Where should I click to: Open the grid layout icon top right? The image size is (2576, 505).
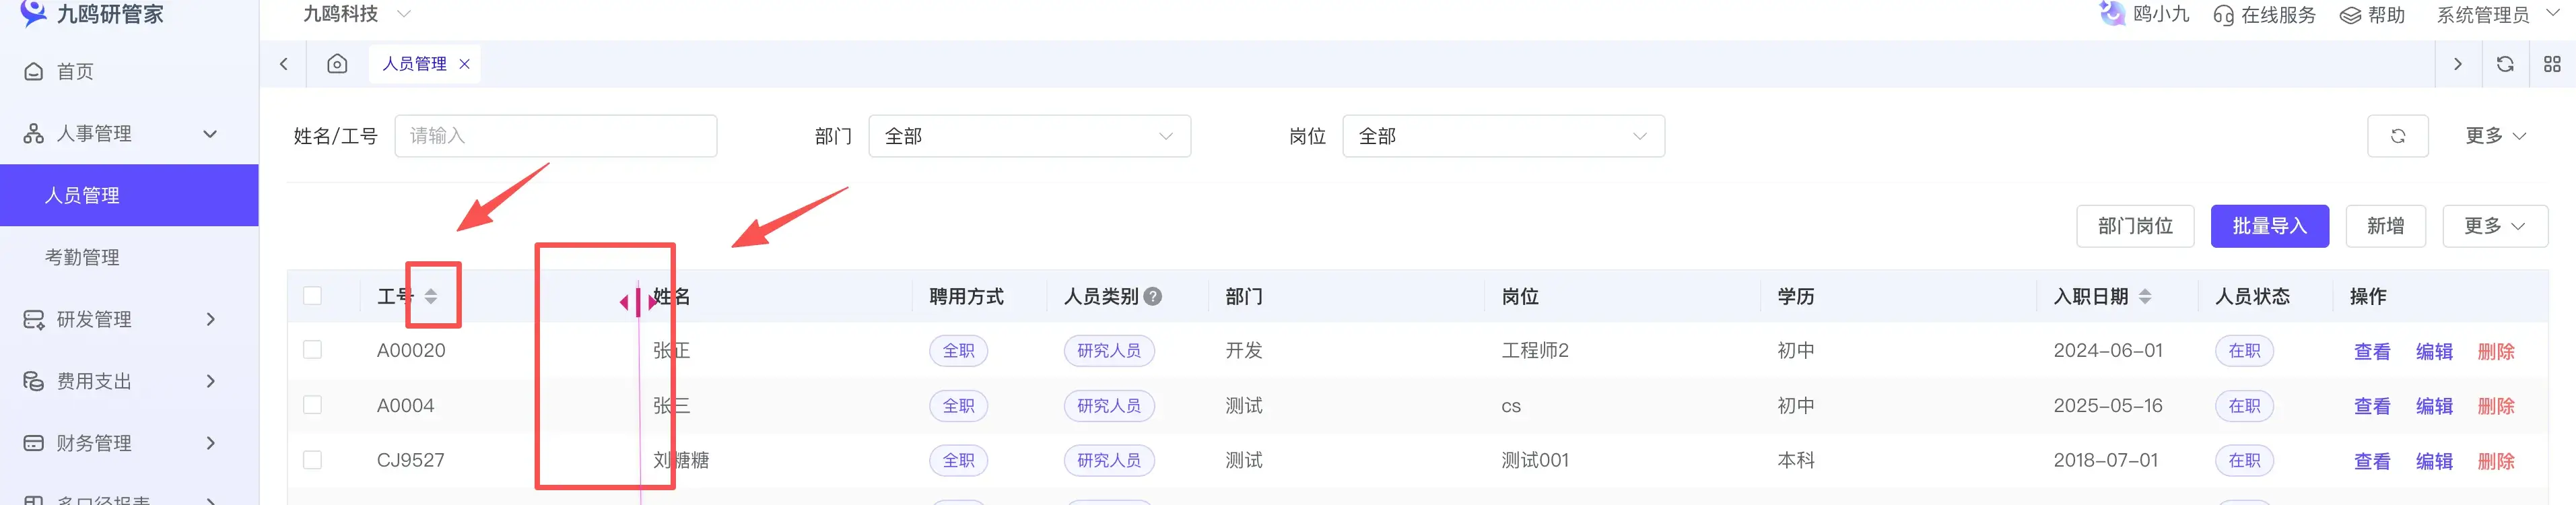pos(2553,63)
